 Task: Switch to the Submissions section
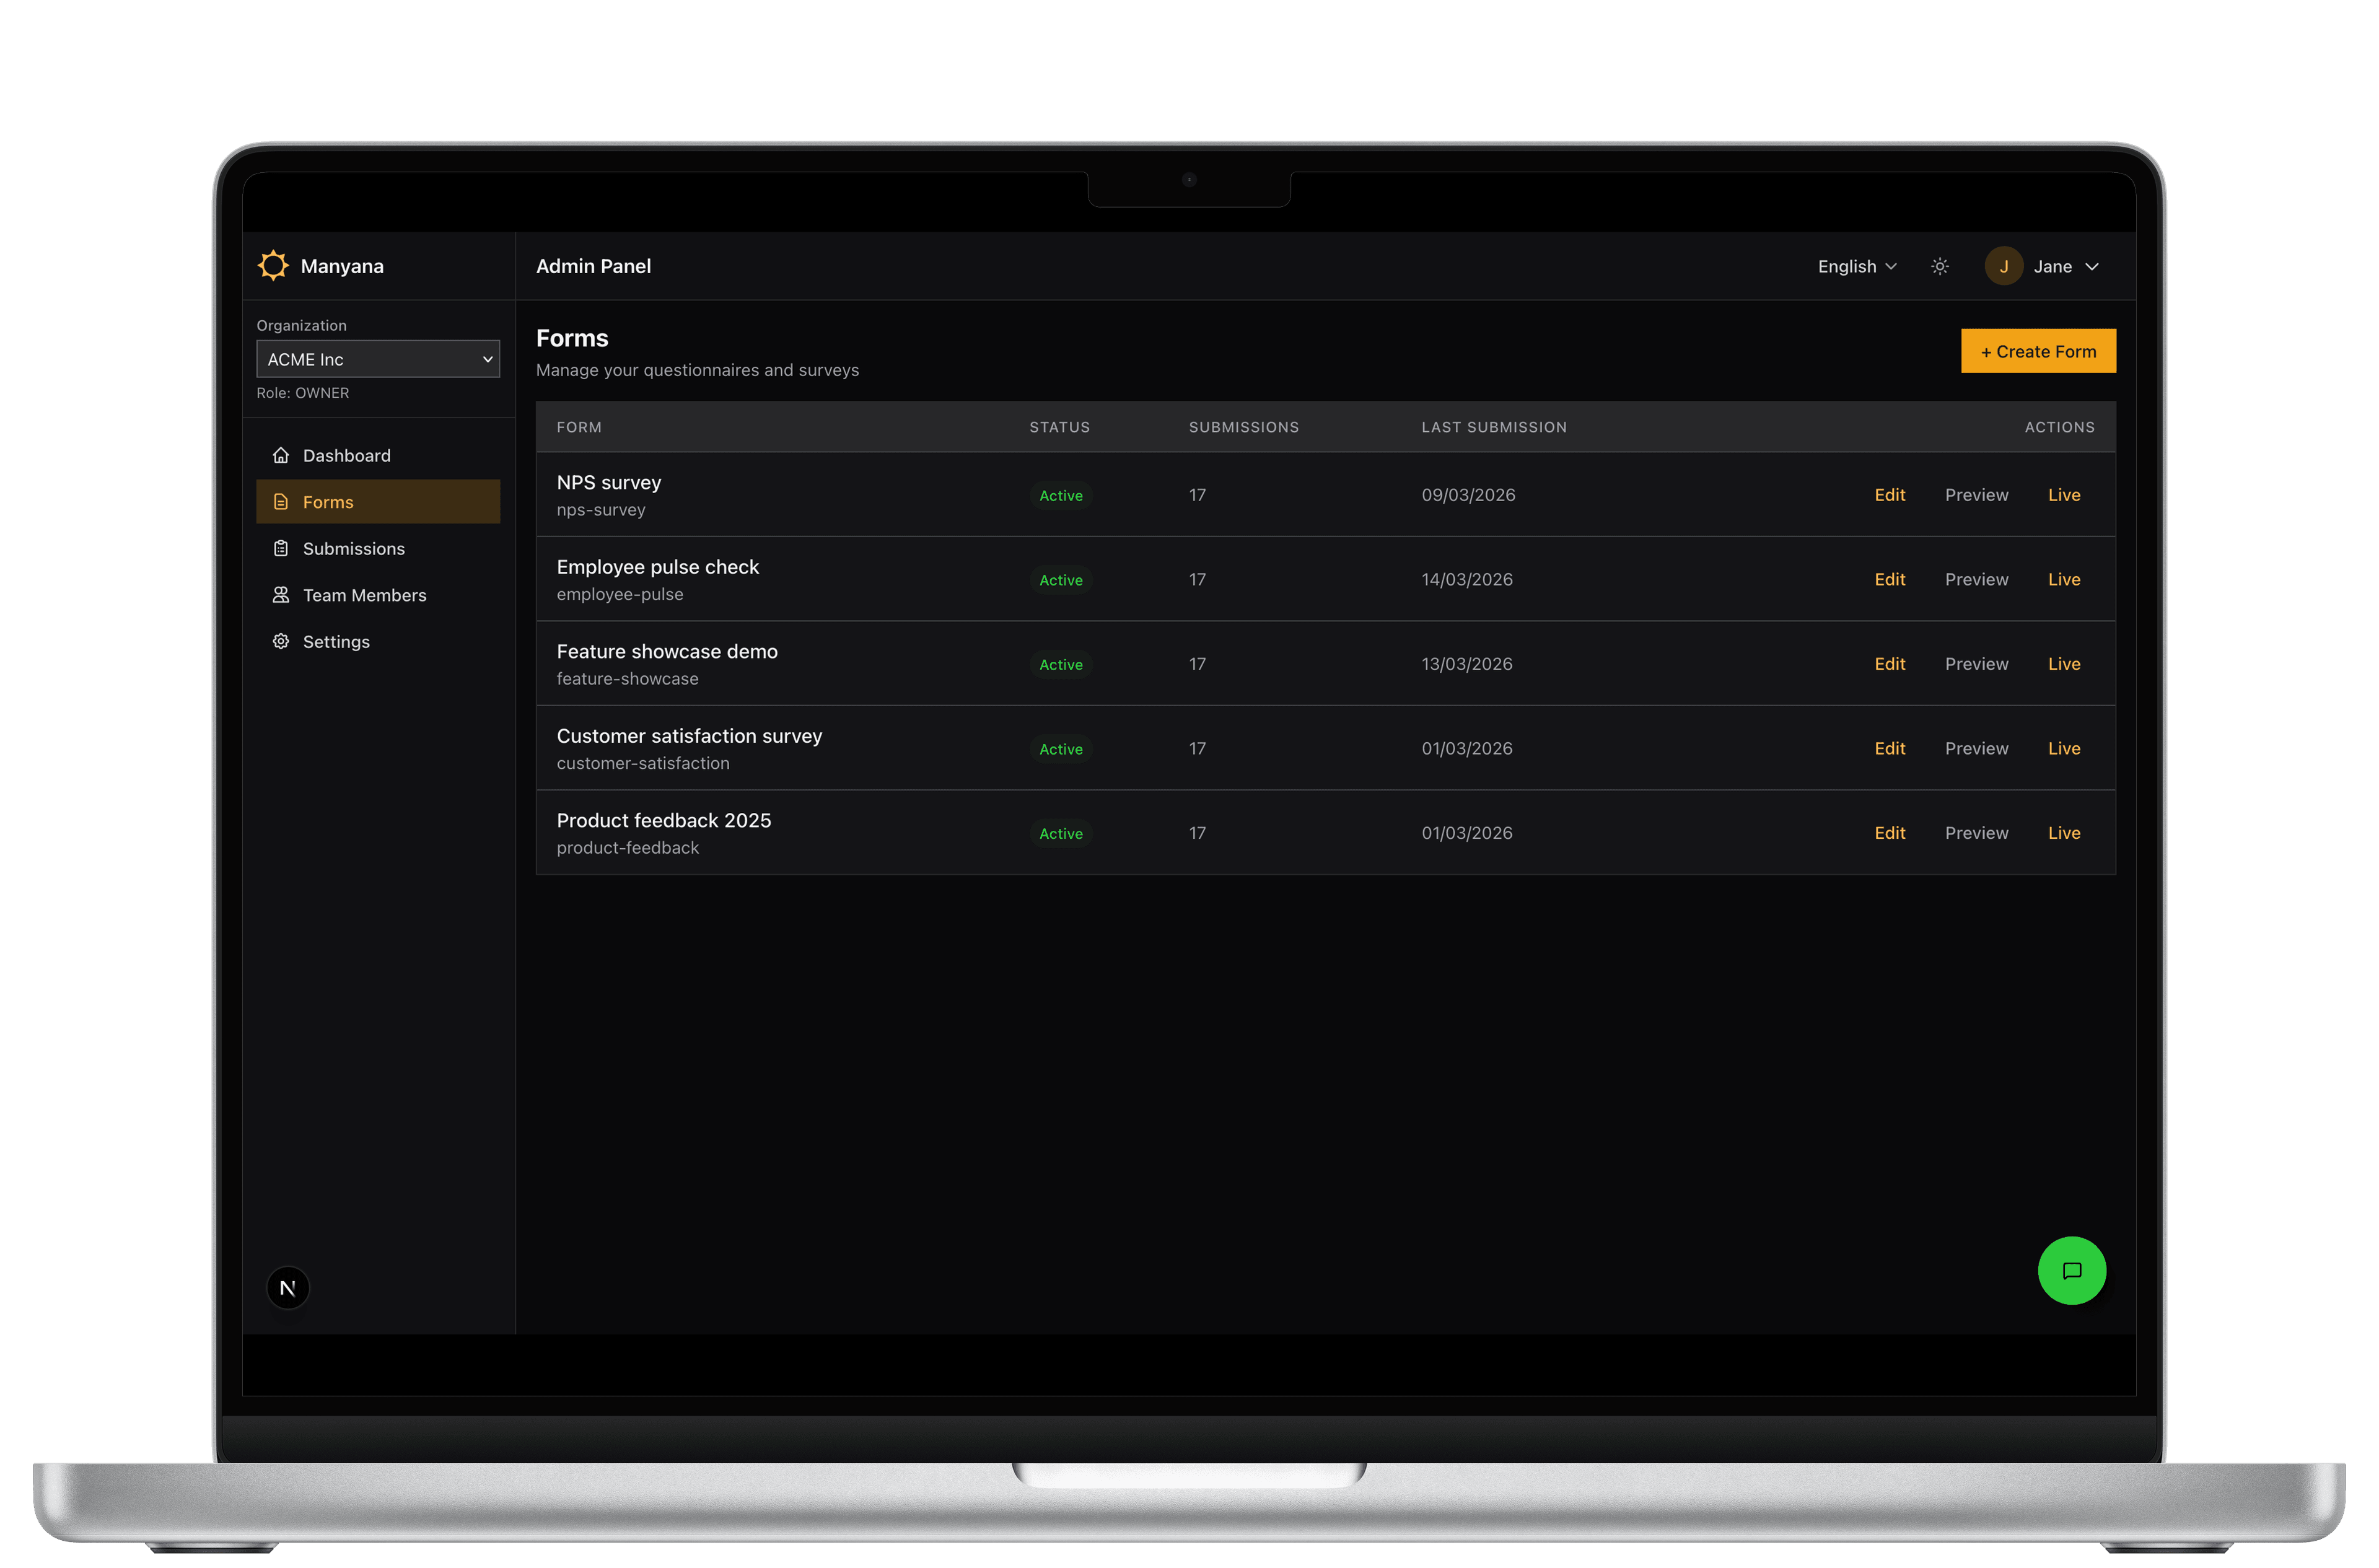click(353, 548)
